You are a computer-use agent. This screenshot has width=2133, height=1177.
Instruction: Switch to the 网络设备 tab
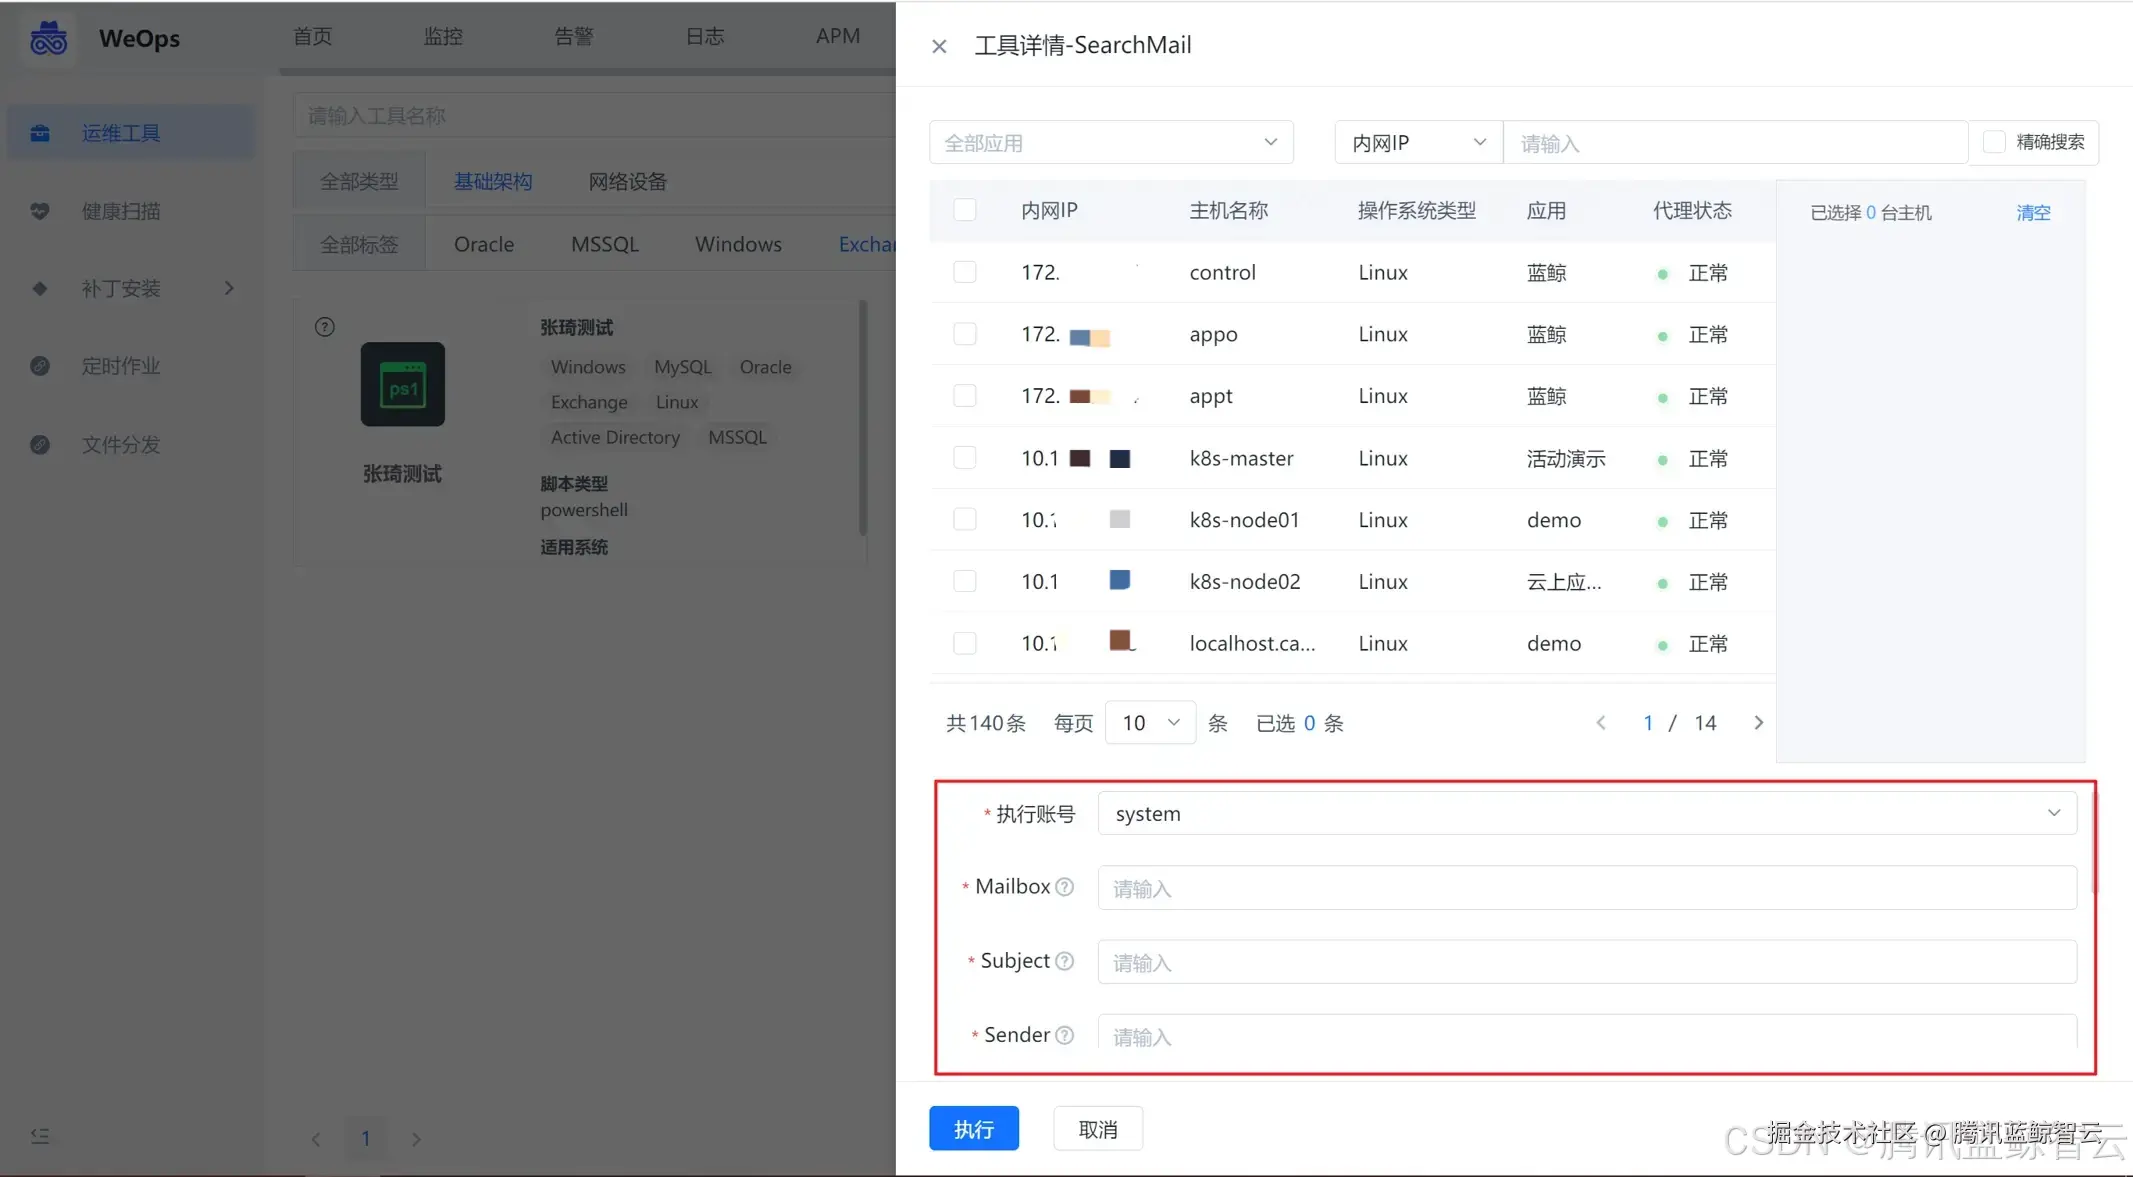tap(626, 180)
